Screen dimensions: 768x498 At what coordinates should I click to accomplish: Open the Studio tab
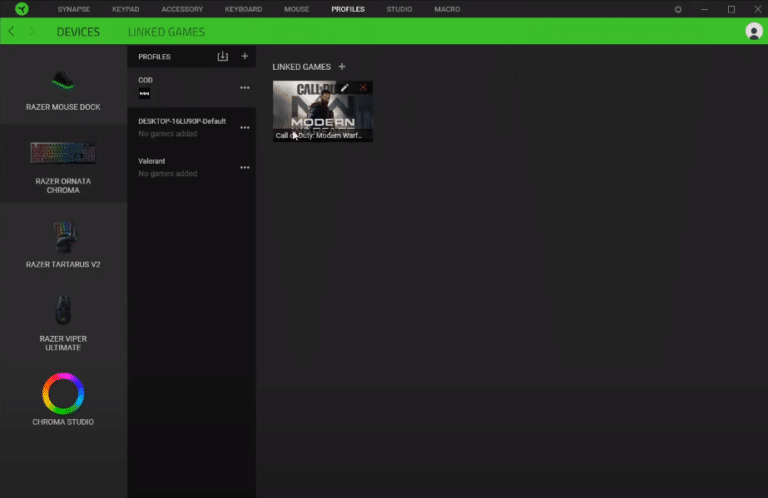[399, 9]
